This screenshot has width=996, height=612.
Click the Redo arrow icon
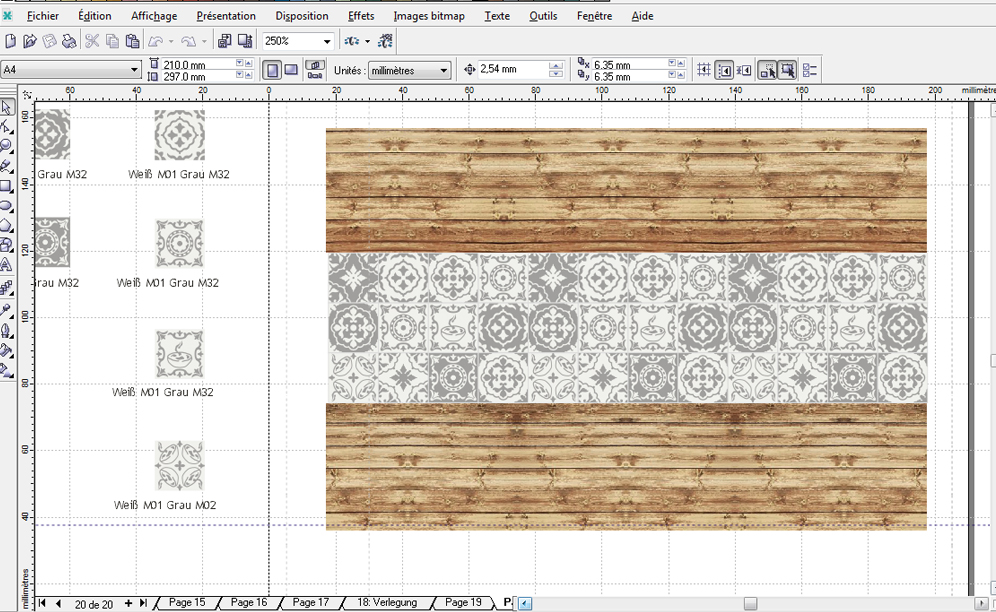[189, 41]
